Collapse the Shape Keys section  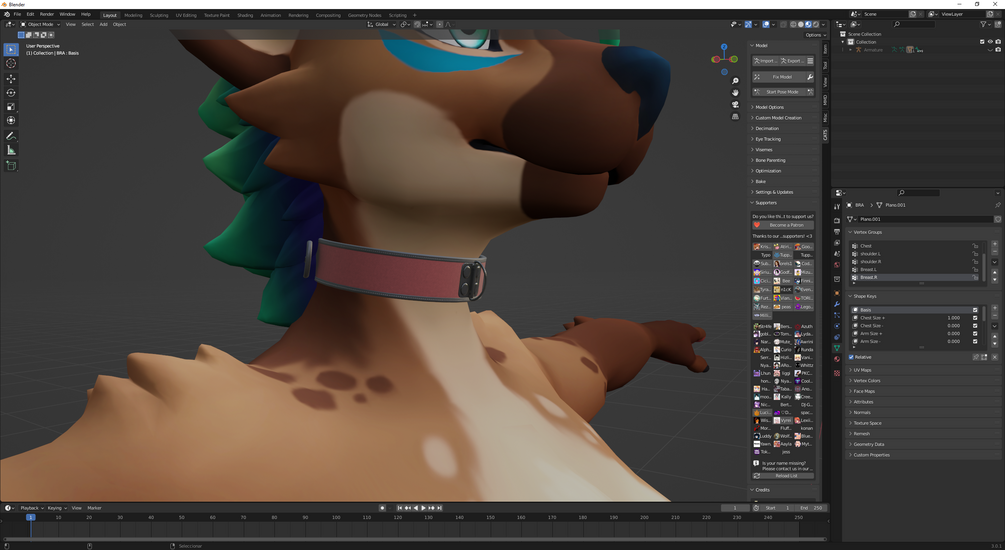pyautogui.click(x=864, y=296)
